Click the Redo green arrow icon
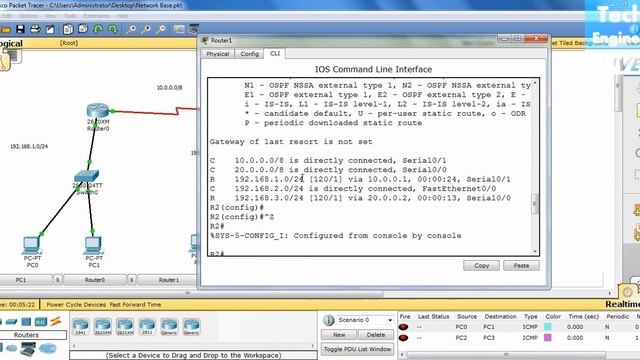This screenshot has width=640, height=360. click(x=113, y=29)
